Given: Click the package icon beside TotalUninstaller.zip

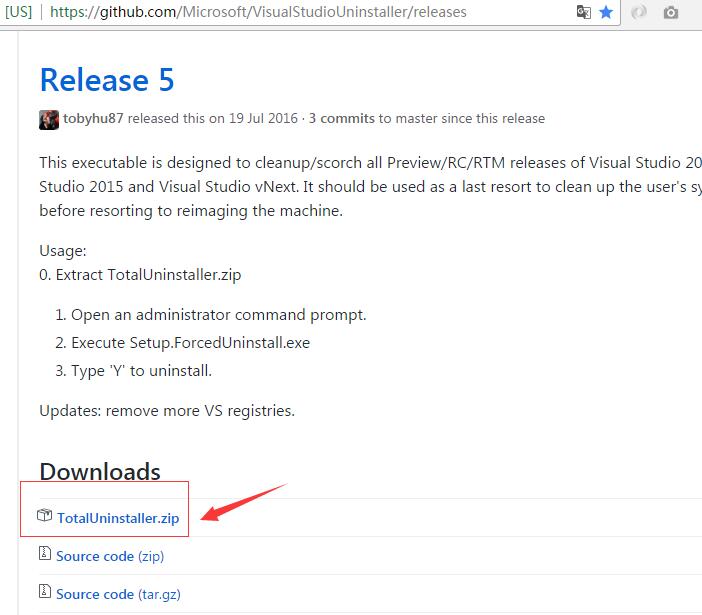Looking at the screenshot, I should 44,515.
